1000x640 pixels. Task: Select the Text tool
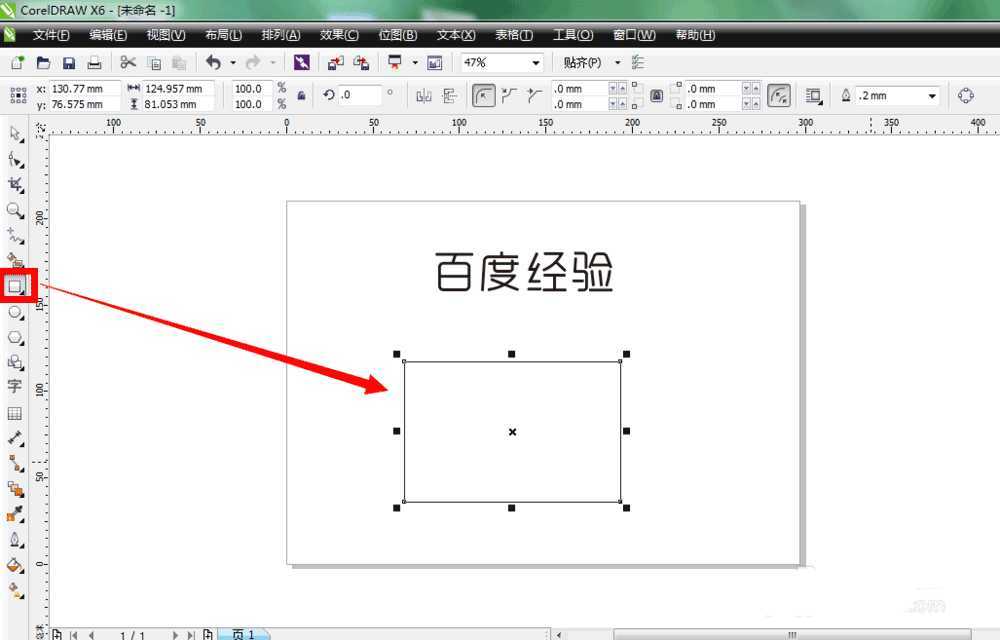15,387
